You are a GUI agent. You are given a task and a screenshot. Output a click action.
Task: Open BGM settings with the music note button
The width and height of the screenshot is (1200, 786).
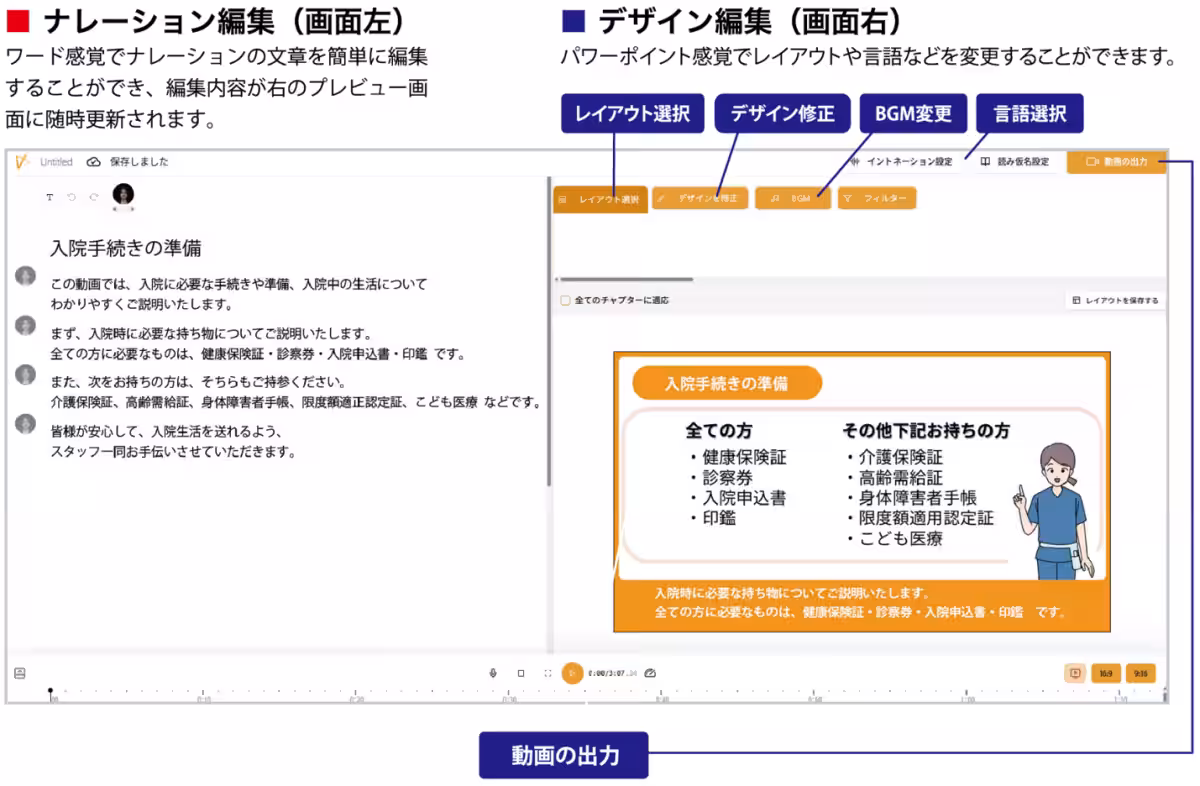pos(792,198)
